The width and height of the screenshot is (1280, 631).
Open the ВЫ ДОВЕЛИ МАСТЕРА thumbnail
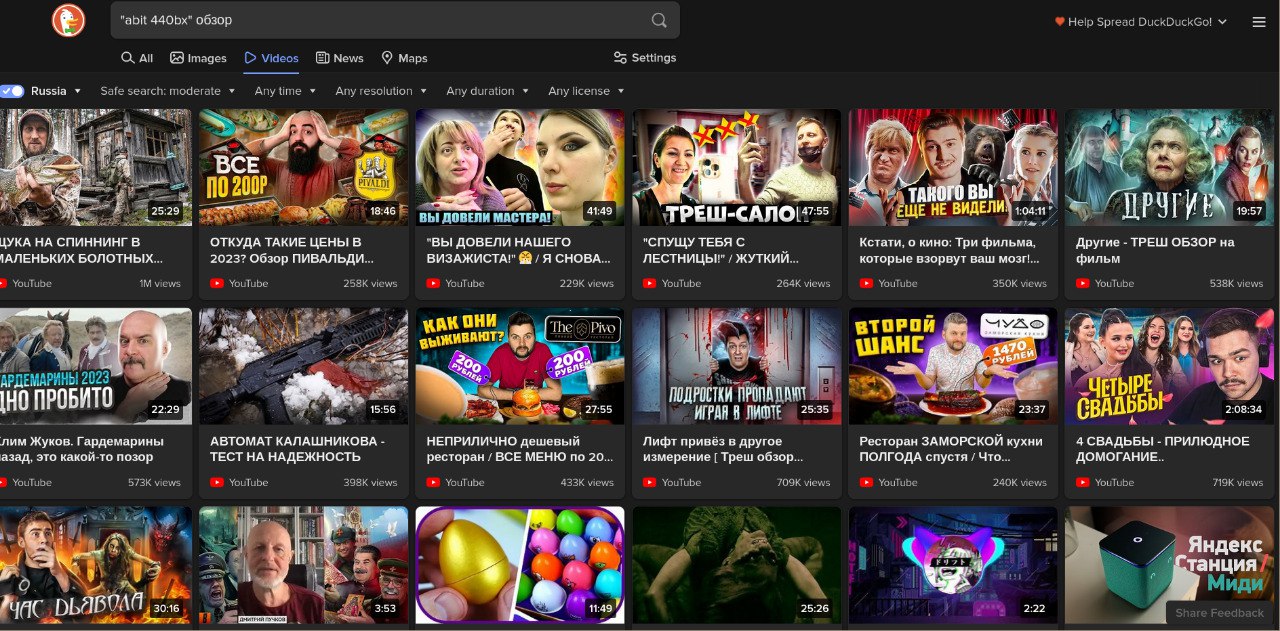click(x=520, y=167)
